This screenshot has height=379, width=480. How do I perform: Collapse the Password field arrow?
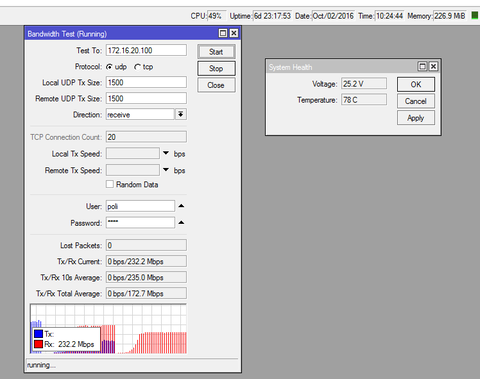[181, 222]
